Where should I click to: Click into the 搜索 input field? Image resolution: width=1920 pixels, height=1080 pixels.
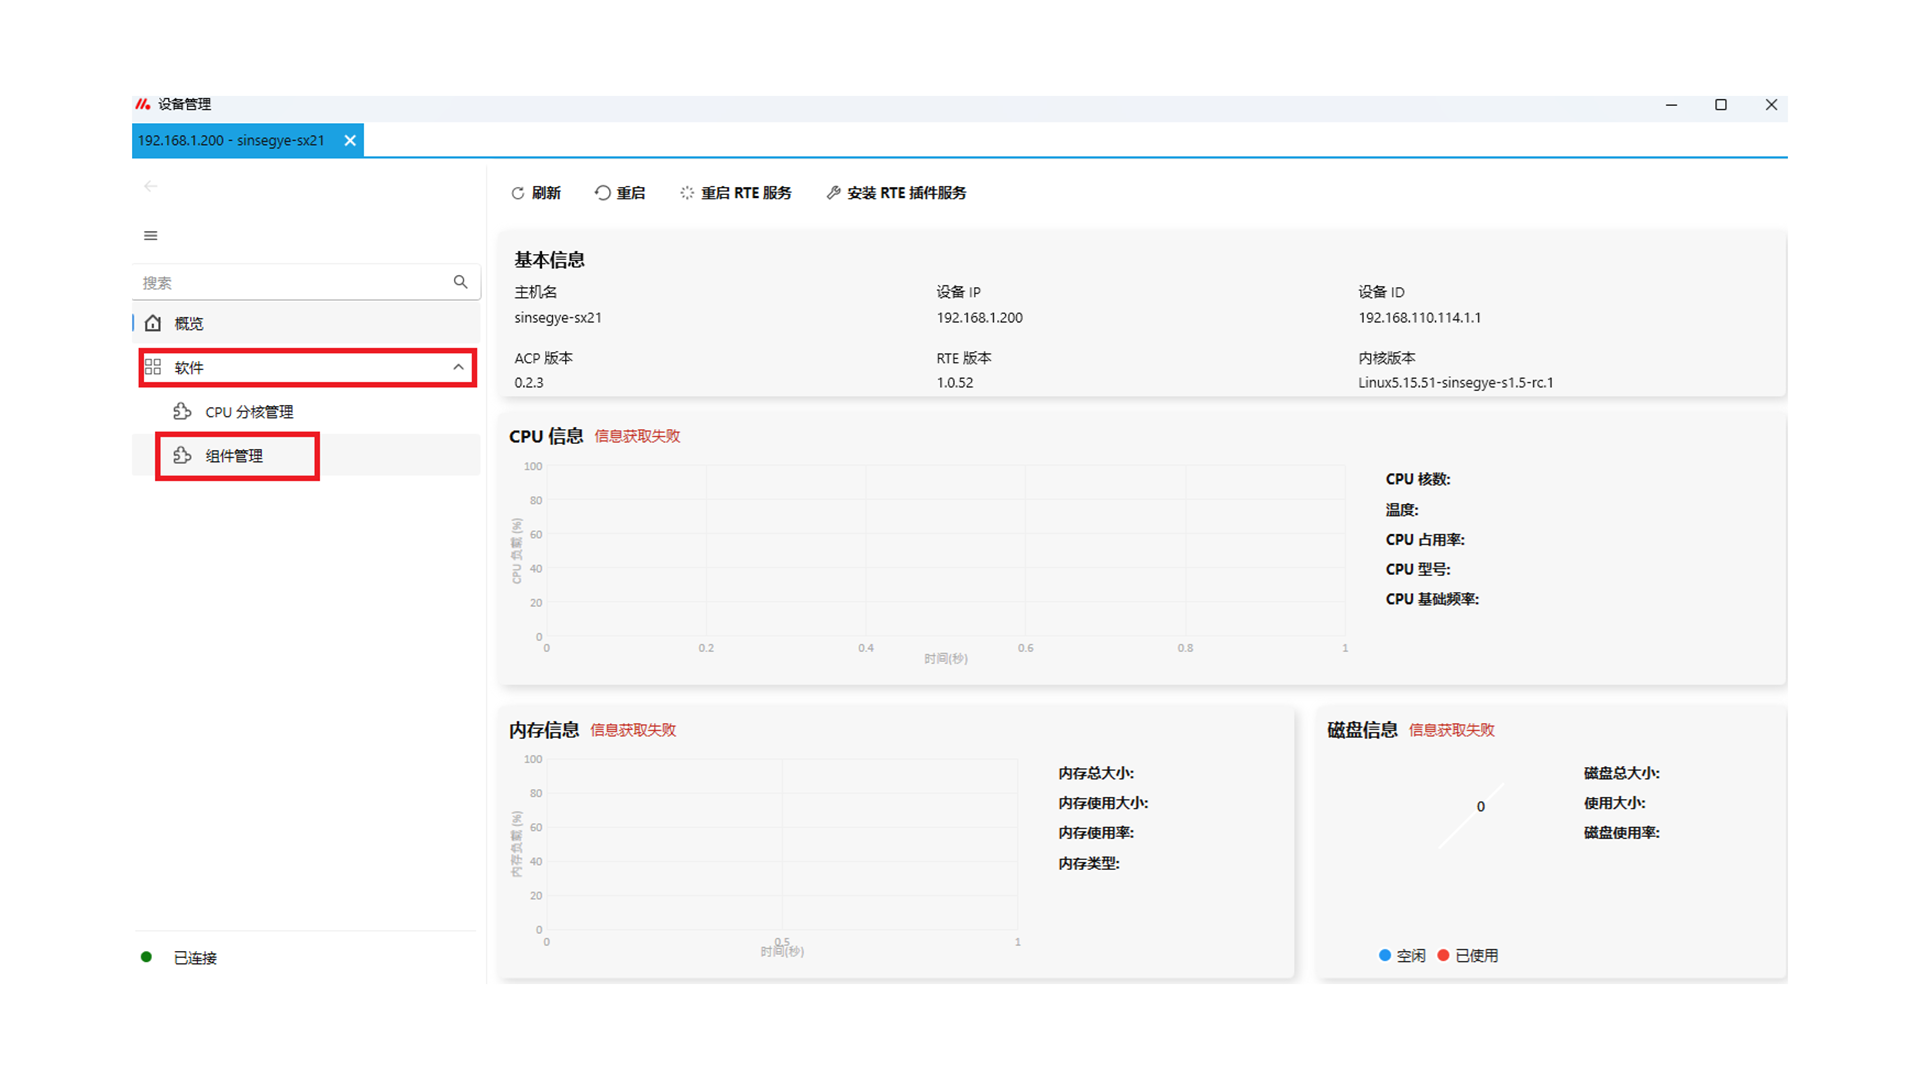(x=290, y=283)
